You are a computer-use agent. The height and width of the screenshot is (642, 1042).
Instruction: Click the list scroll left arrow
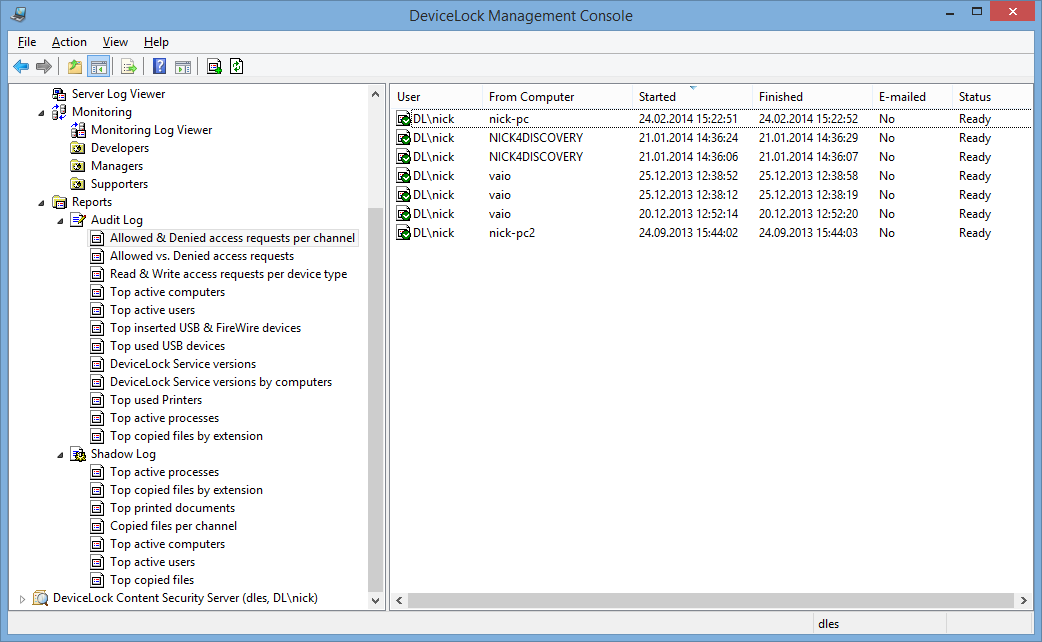[399, 600]
